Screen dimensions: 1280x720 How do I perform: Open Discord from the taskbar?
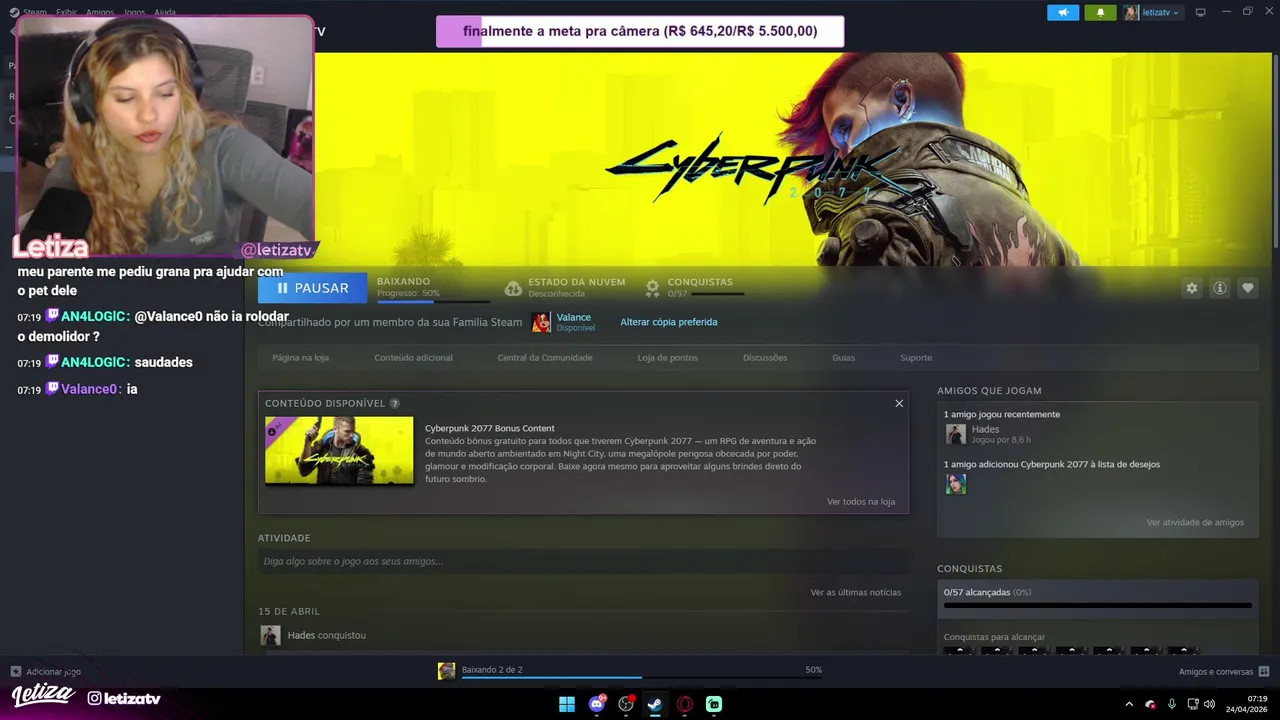click(x=597, y=704)
